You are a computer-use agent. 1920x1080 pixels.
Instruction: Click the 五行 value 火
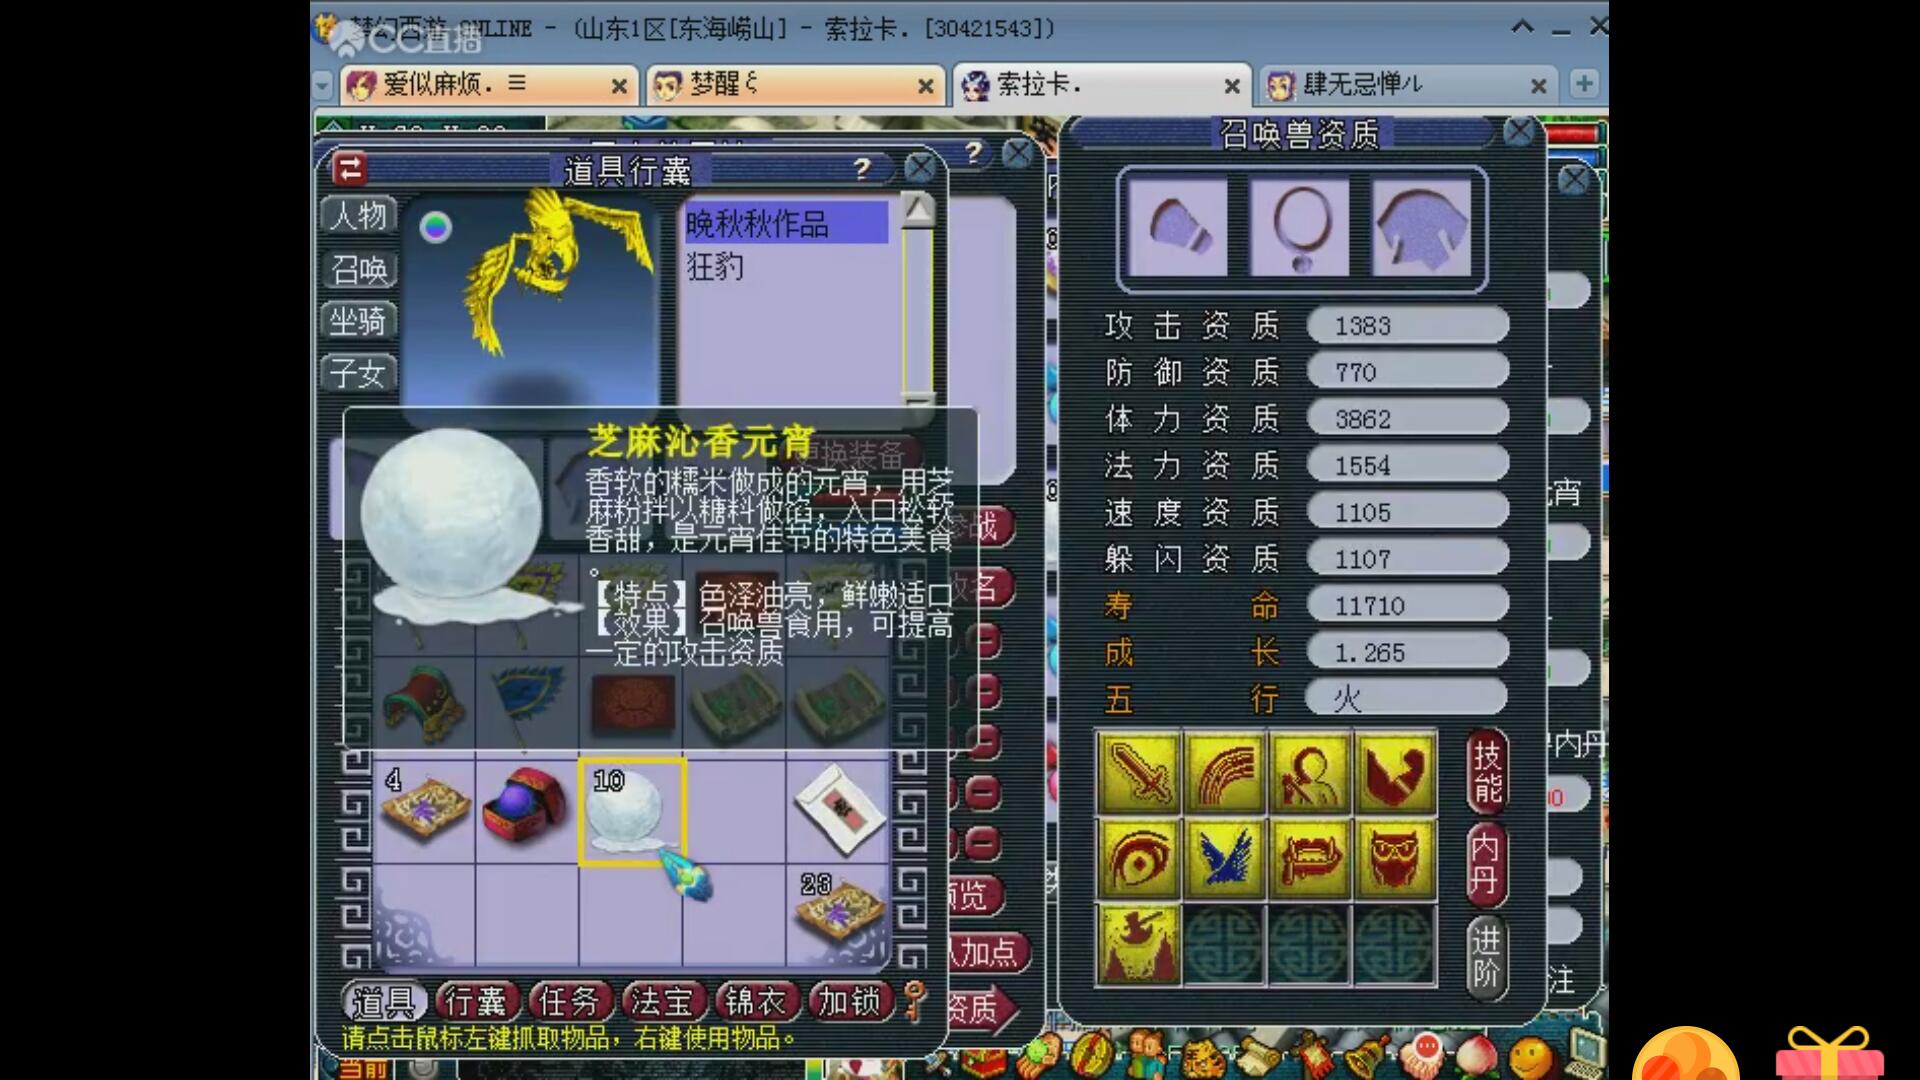[x=1408, y=698]
